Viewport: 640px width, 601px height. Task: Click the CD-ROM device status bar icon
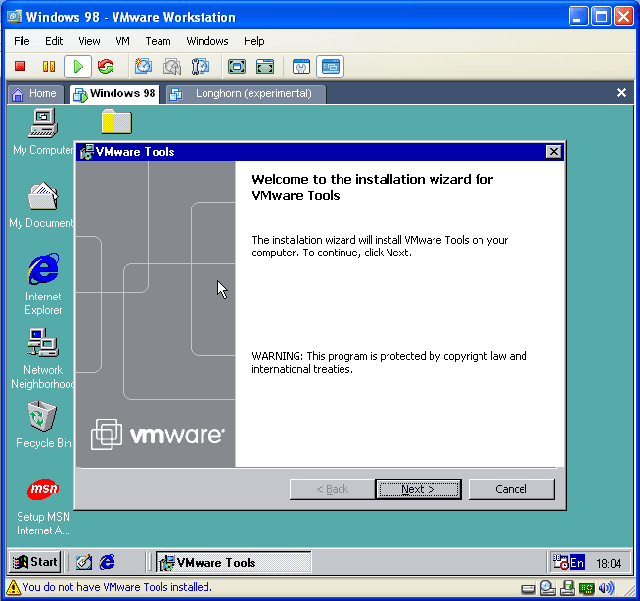(x=547, y=588)
